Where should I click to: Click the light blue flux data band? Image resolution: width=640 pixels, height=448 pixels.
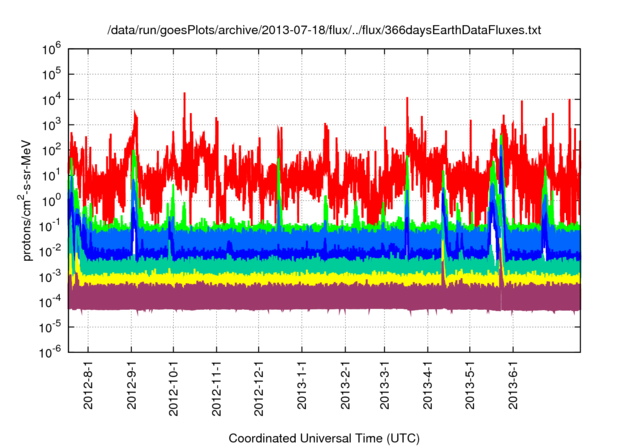(324, 238)
